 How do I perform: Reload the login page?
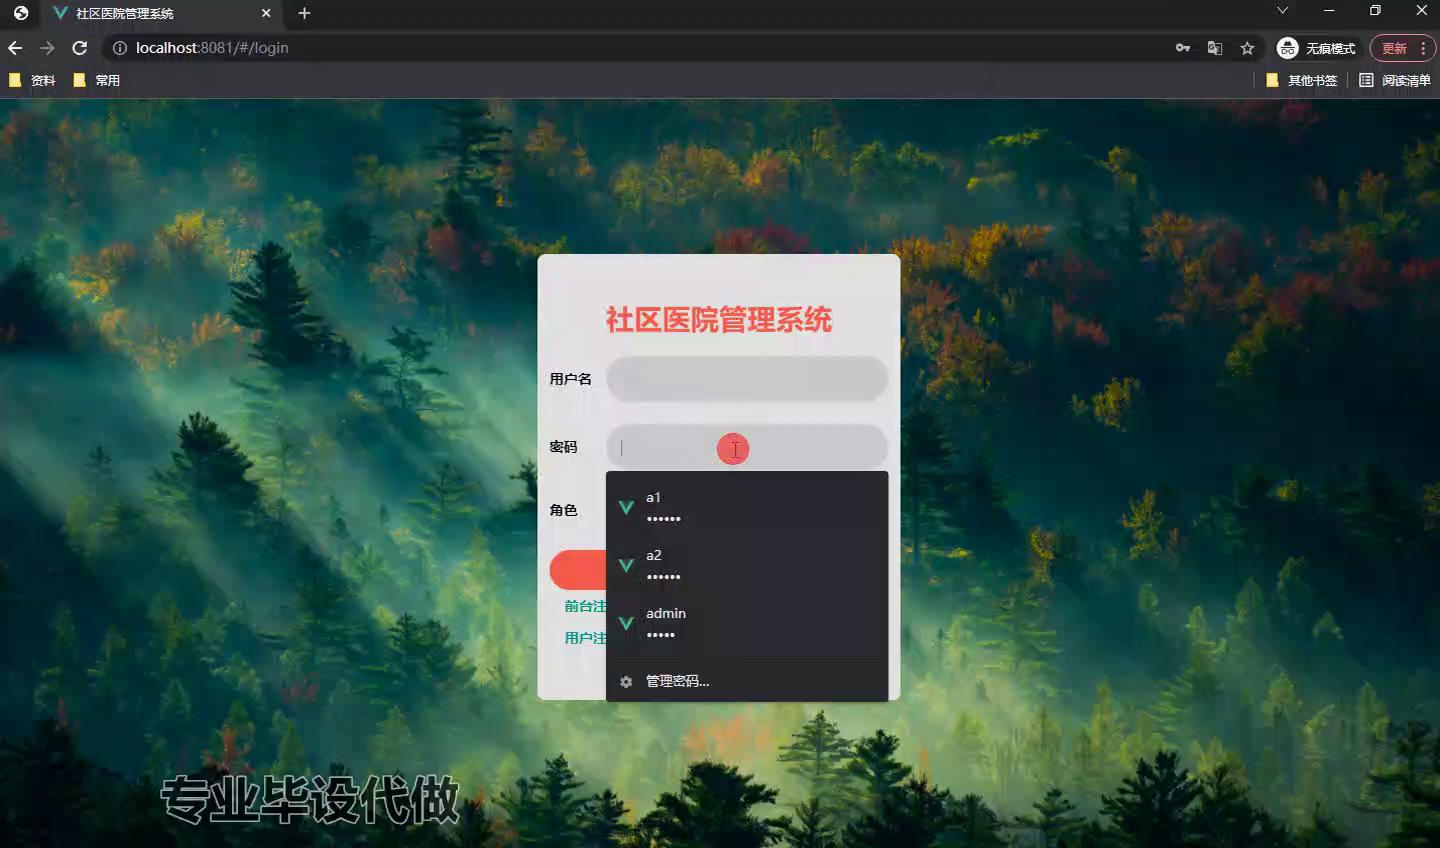pos(80,48)
